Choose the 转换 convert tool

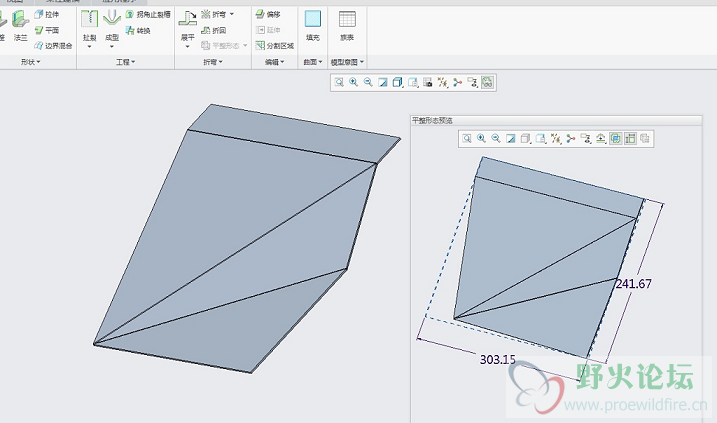pos(137,30)
